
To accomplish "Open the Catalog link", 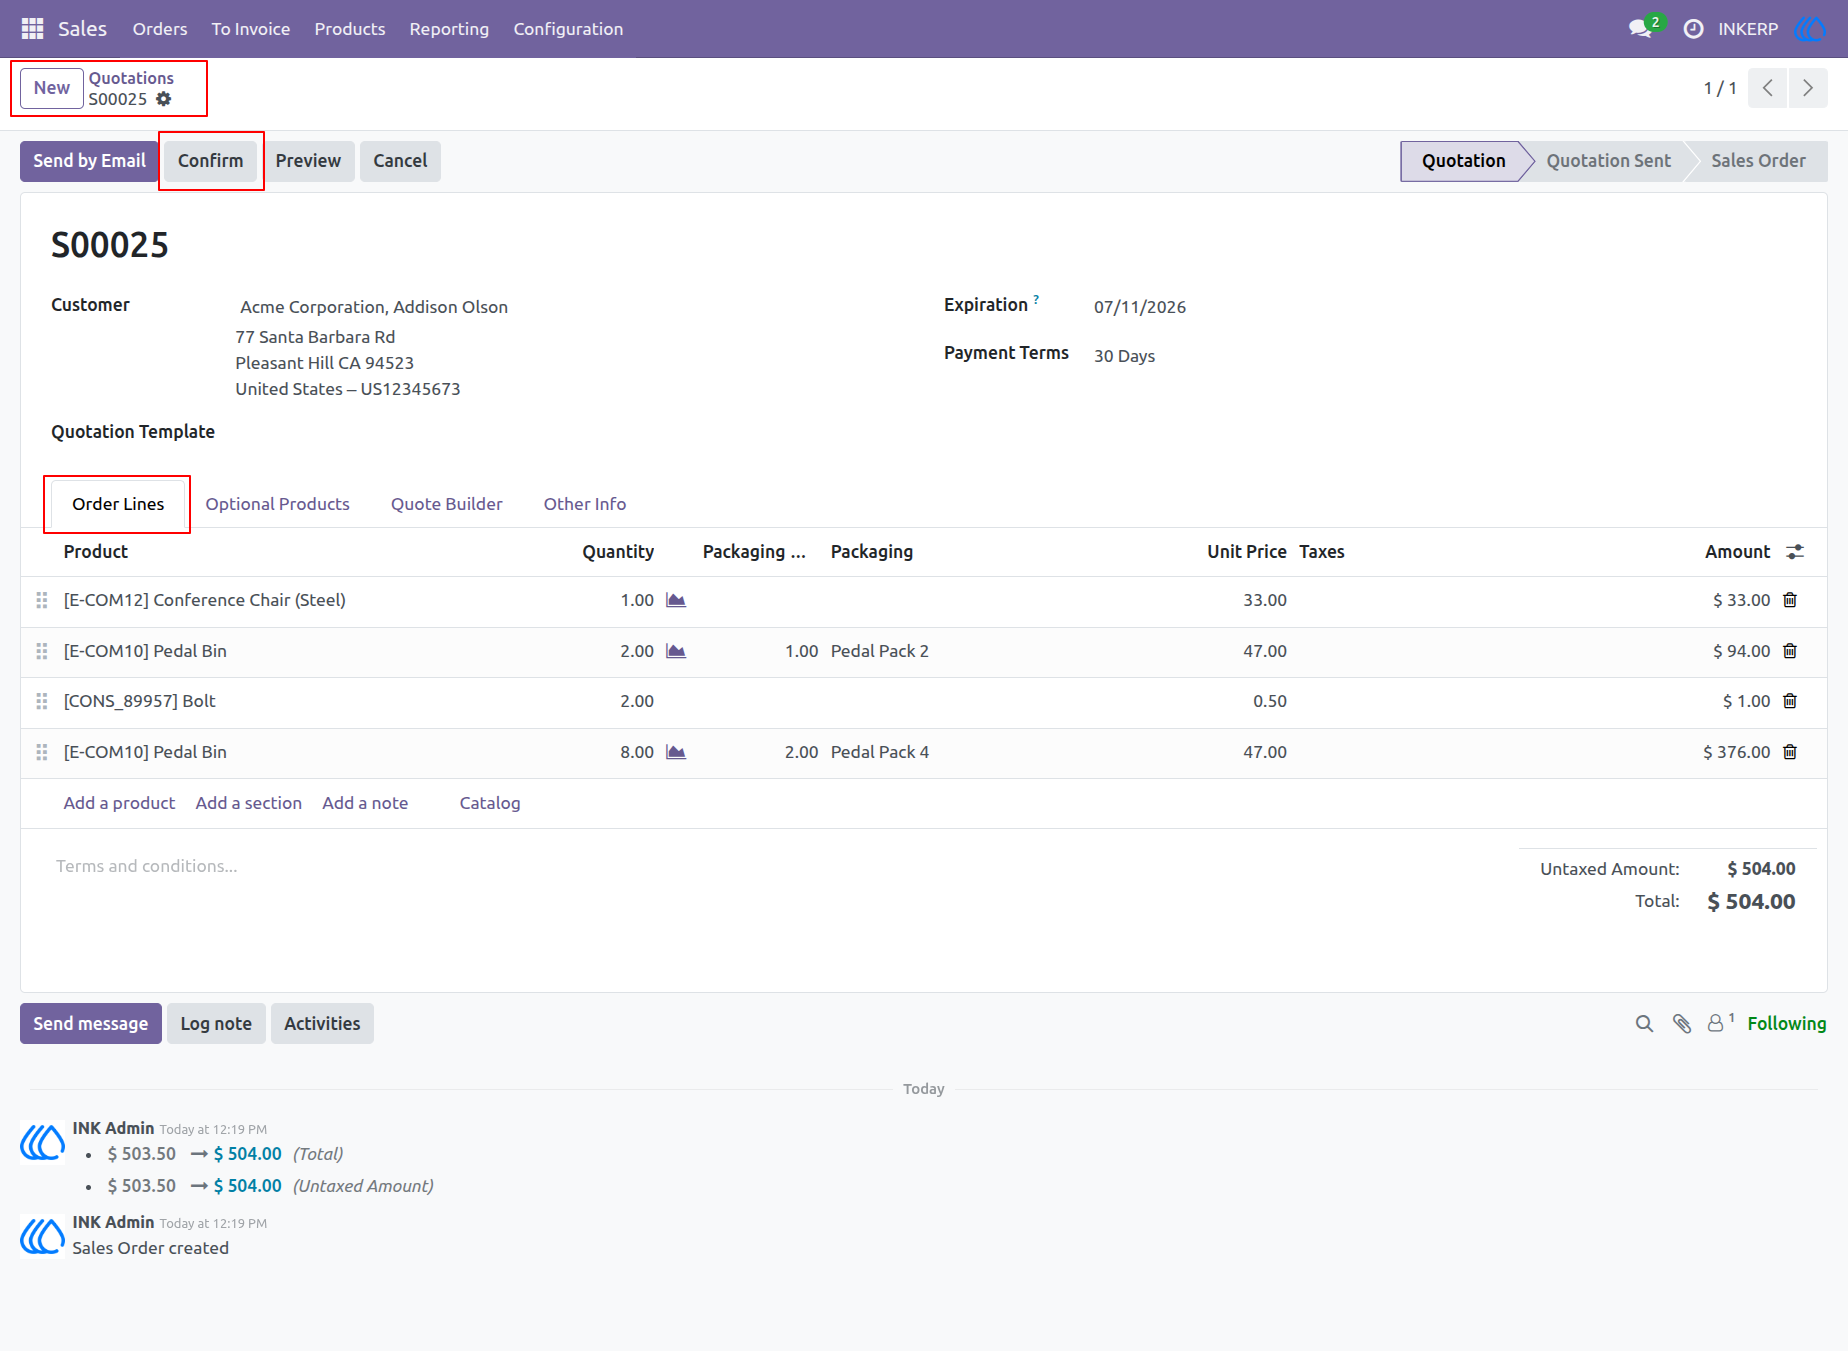I will (490, 803).
